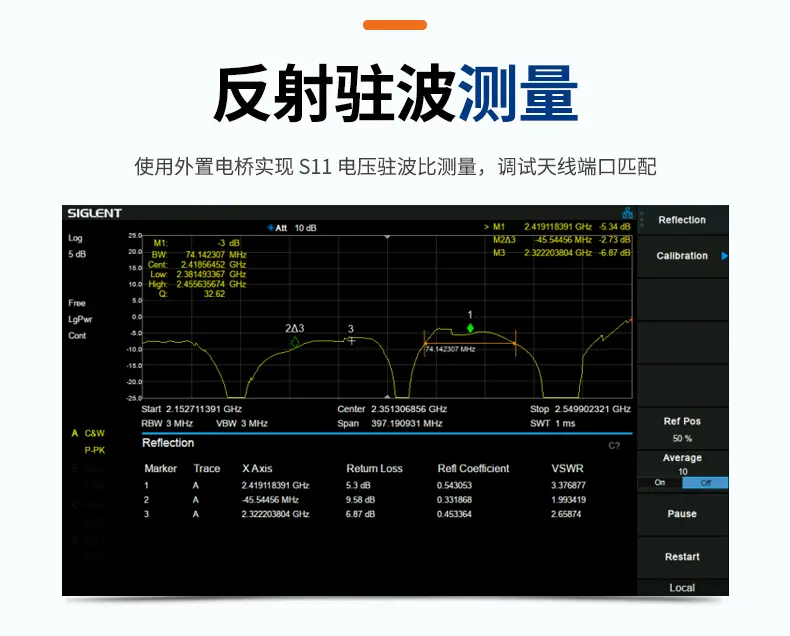Turn Average On

coord(660,482)
